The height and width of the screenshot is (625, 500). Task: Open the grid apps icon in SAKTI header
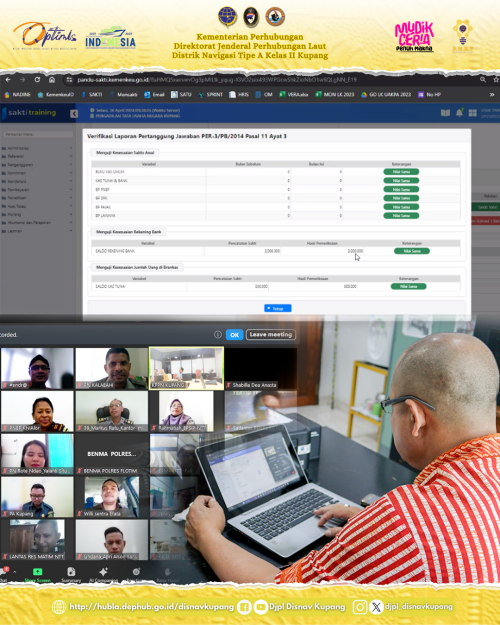pyautogui.click(x=472, y=113)
